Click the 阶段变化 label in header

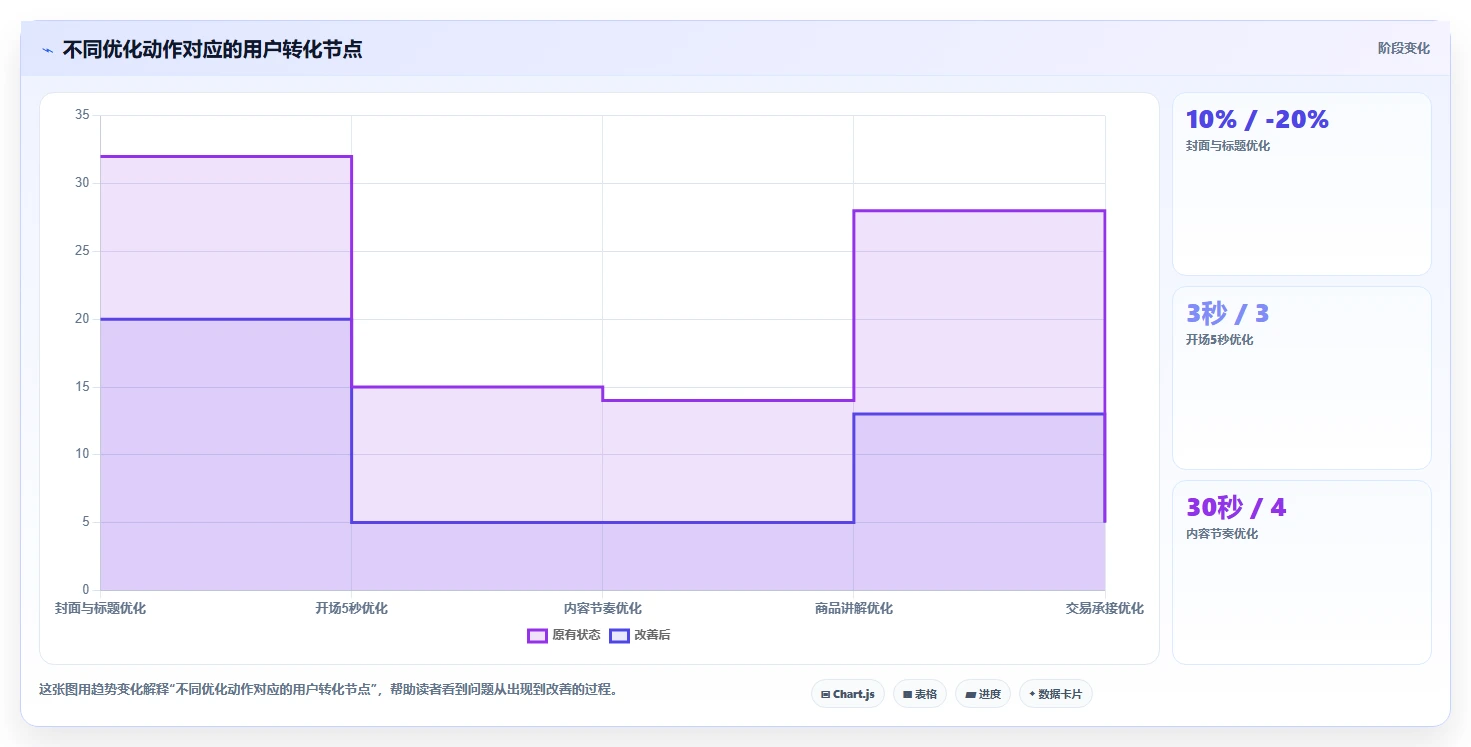[x=1403, y=48]
